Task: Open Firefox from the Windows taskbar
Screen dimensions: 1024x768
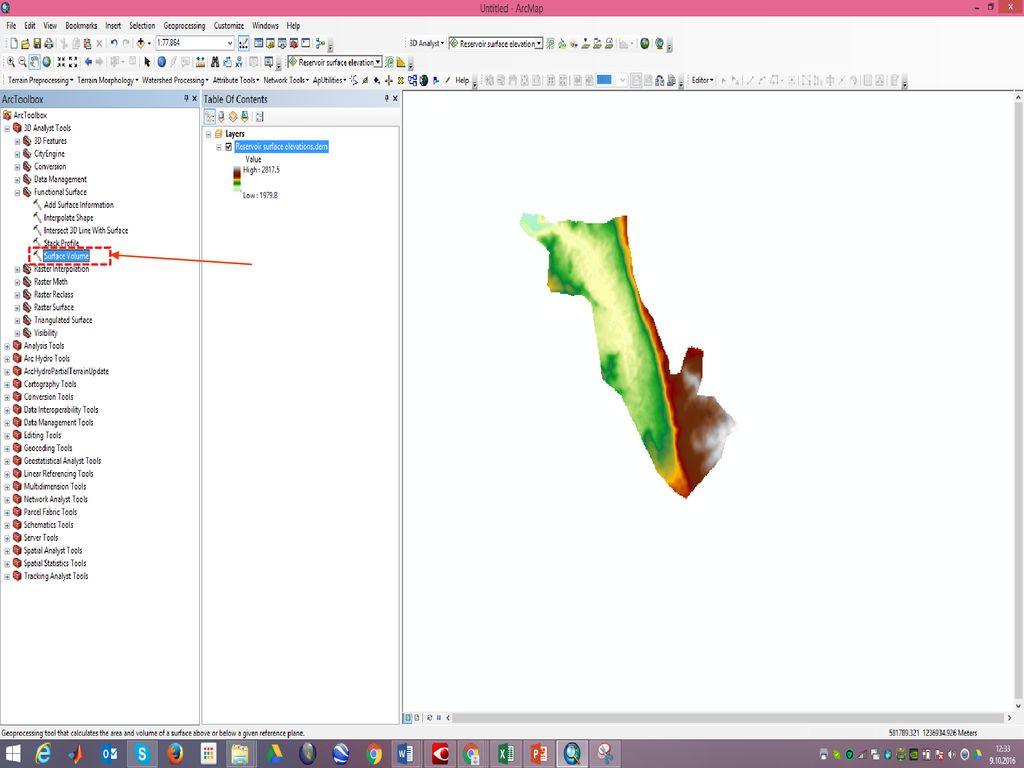Action: click(x=174, y=754)
